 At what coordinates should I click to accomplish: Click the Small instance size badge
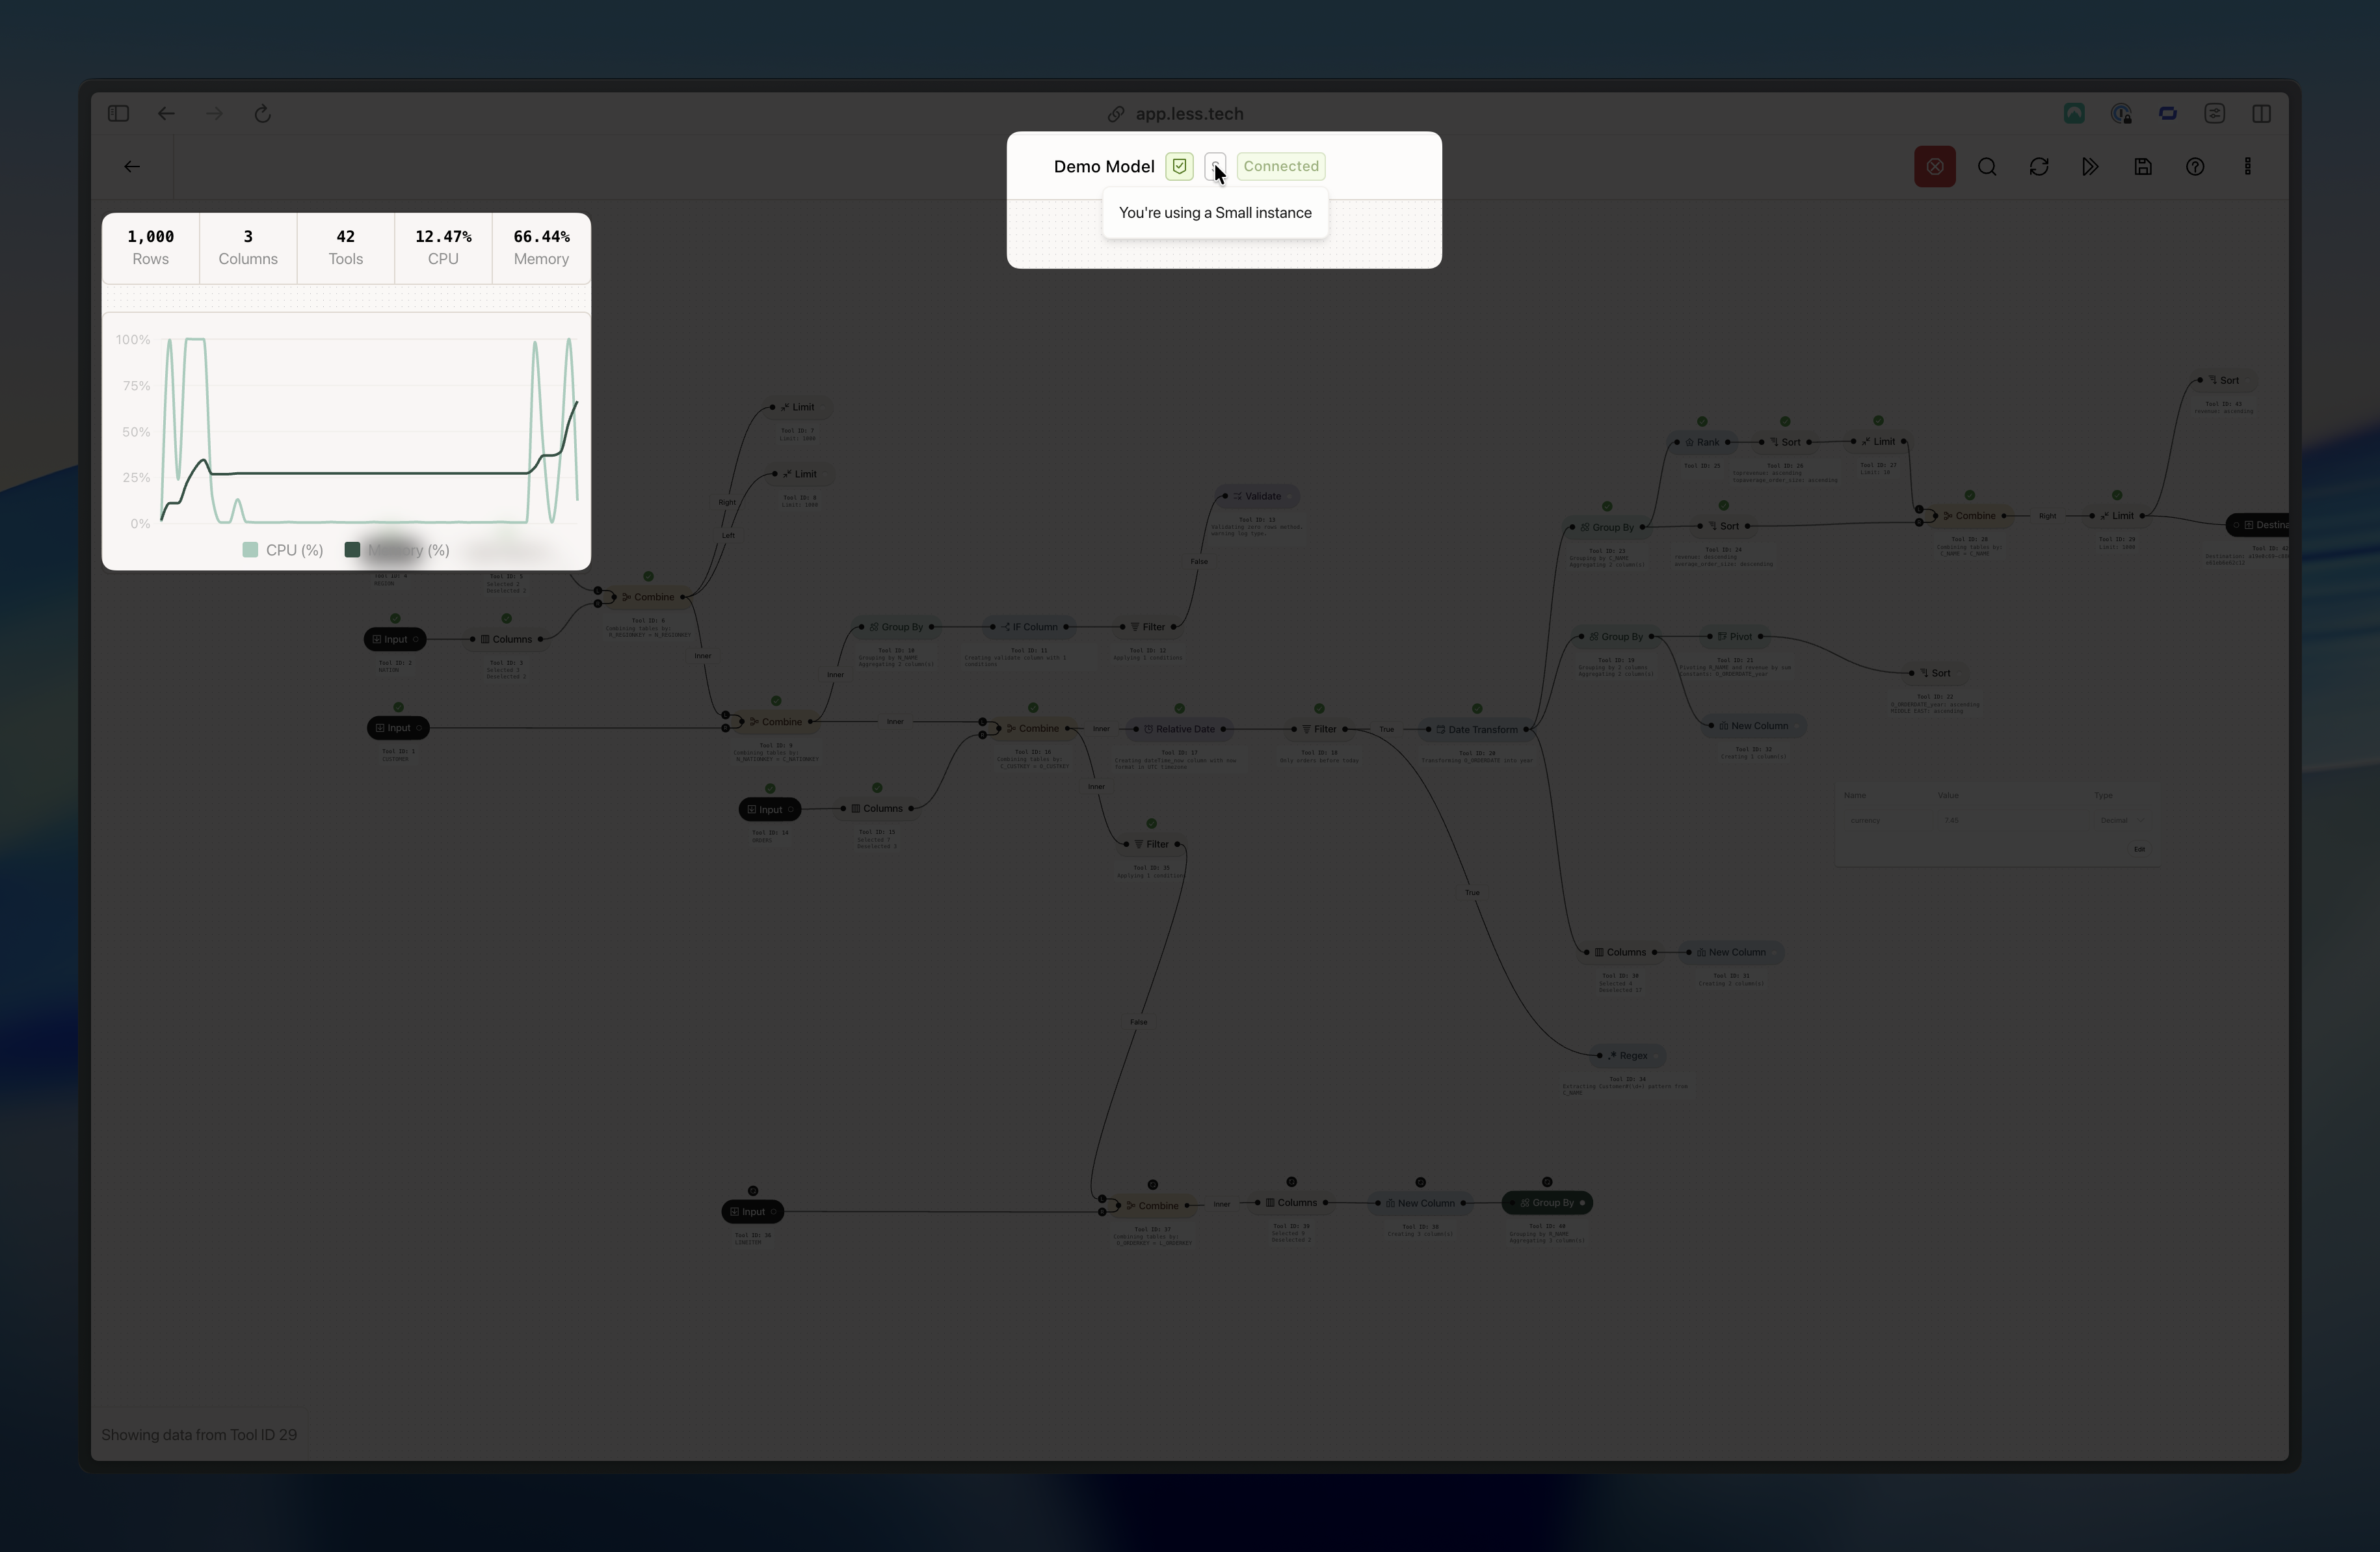tap(1214, 165)
